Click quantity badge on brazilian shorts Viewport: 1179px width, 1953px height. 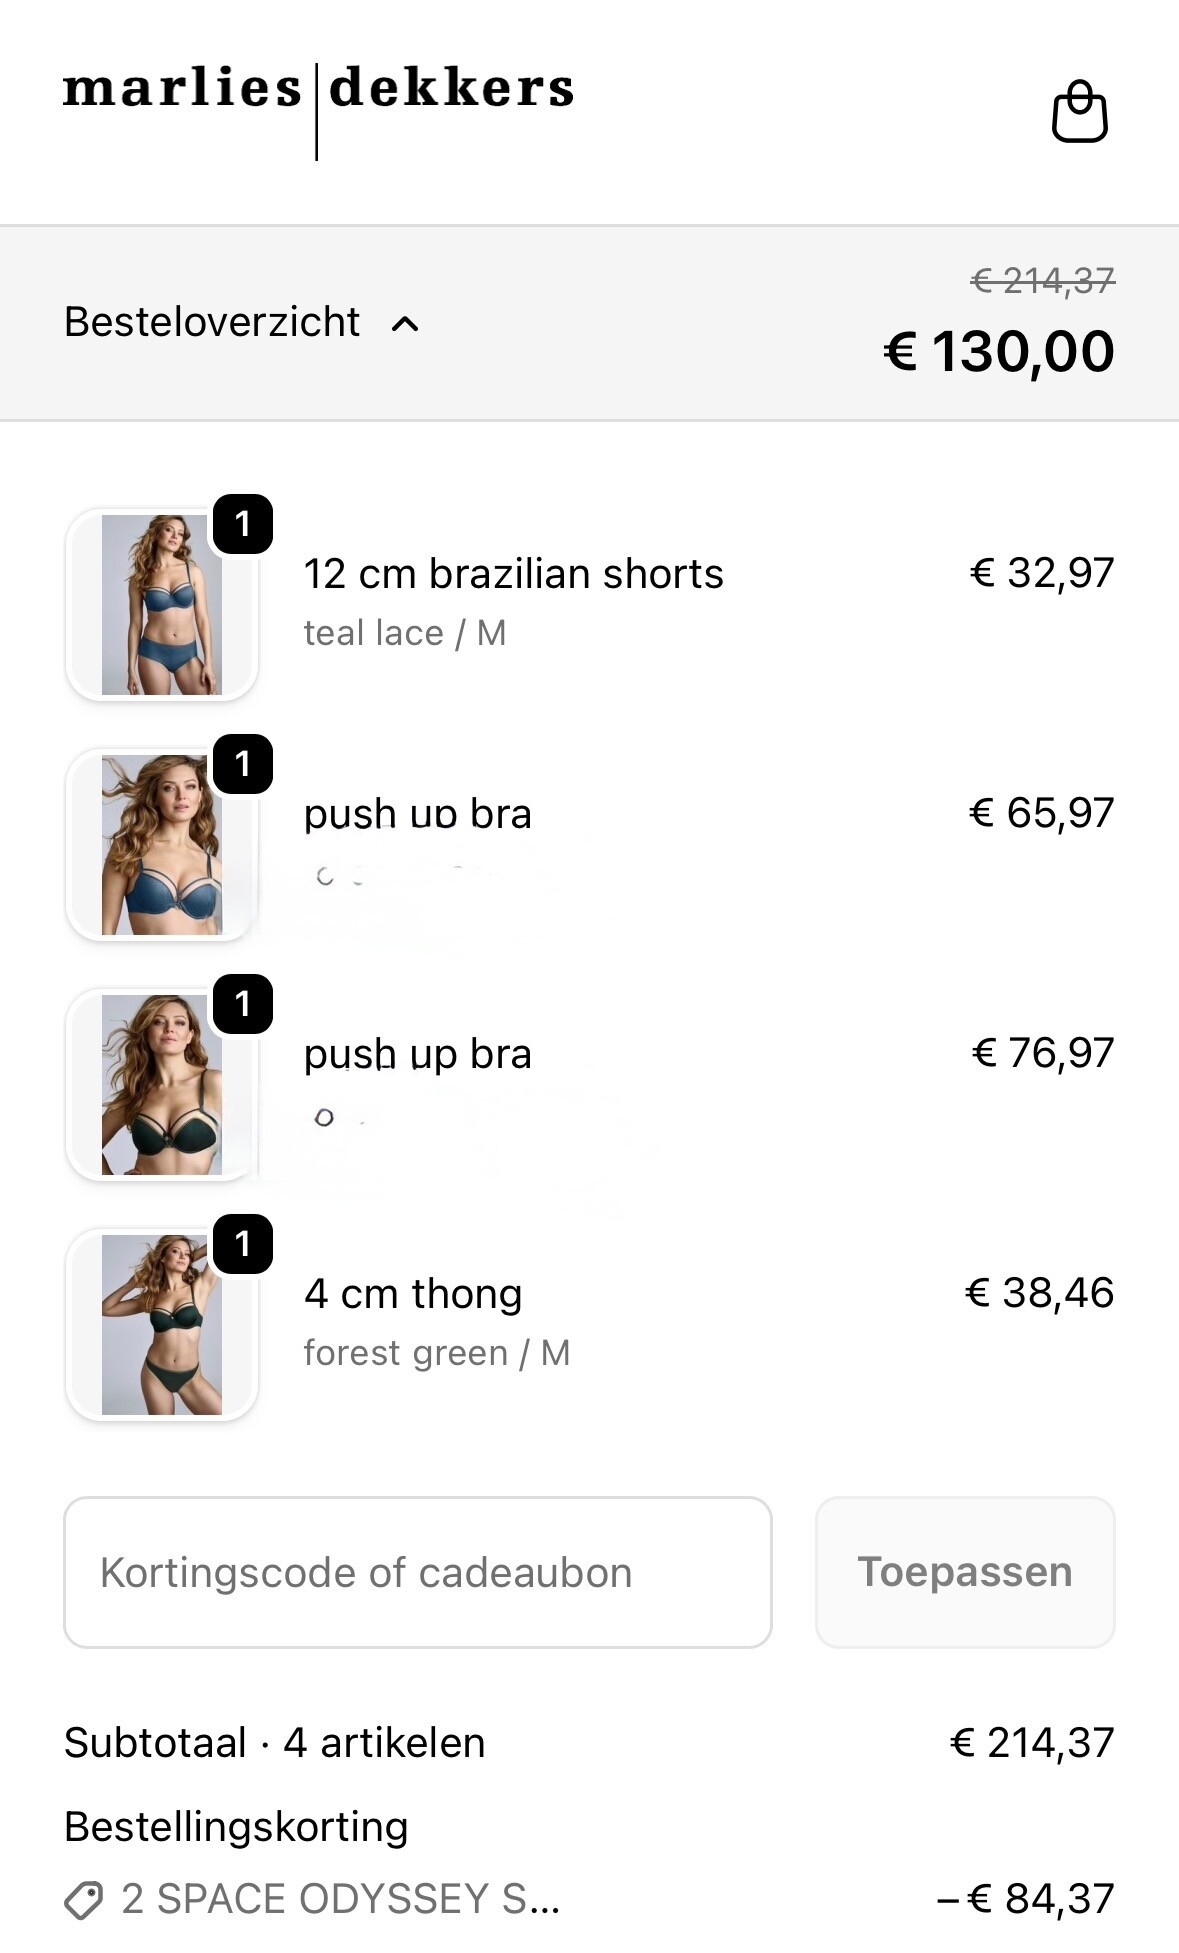click(x=243, y=524)
